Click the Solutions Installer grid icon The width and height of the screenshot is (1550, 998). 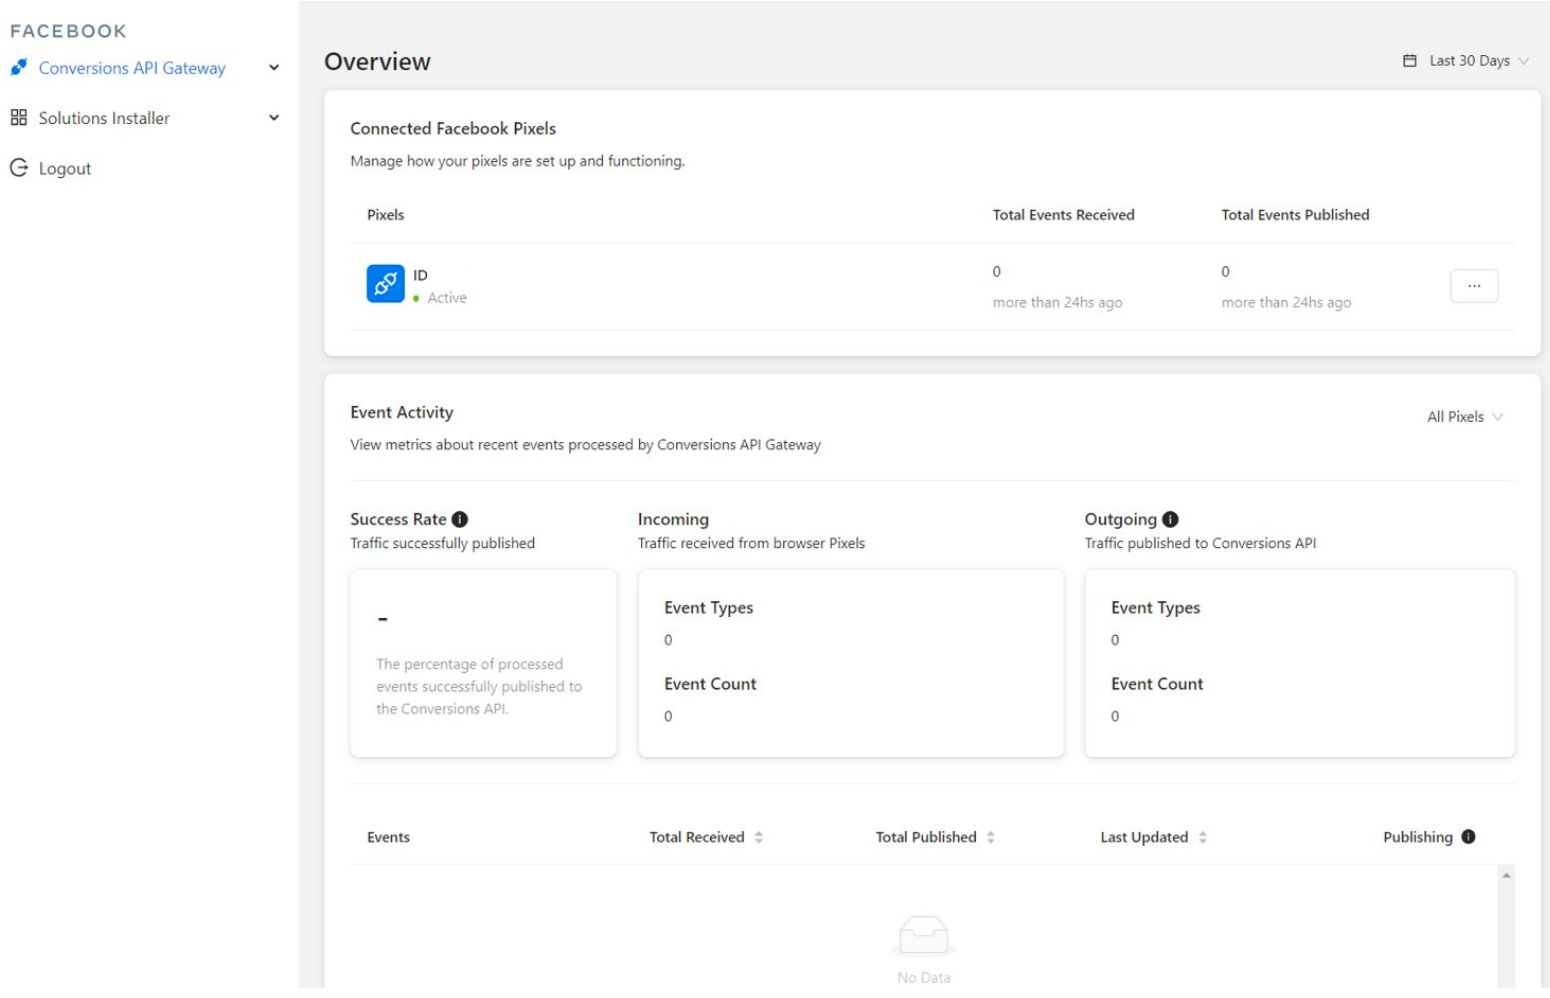pos(18,117)
